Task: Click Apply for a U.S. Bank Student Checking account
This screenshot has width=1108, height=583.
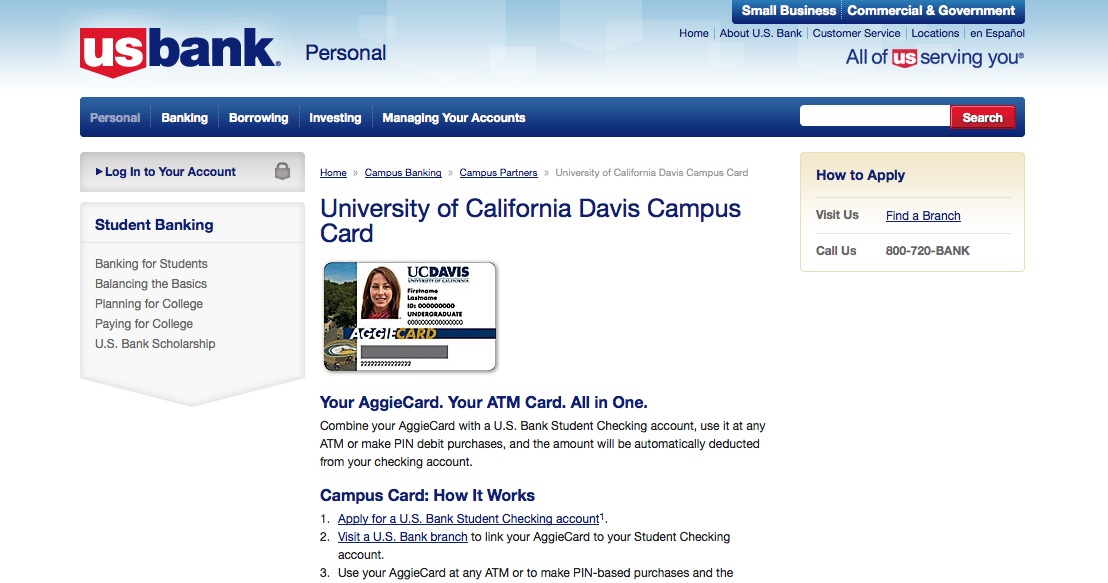Action: click(x=468, y=519)
